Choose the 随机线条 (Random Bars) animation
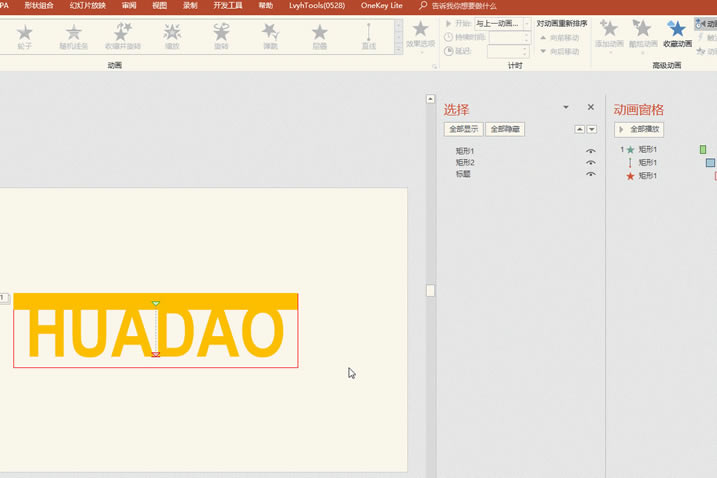The width and height of the screenshot is (717, 478). click(74, 37)
